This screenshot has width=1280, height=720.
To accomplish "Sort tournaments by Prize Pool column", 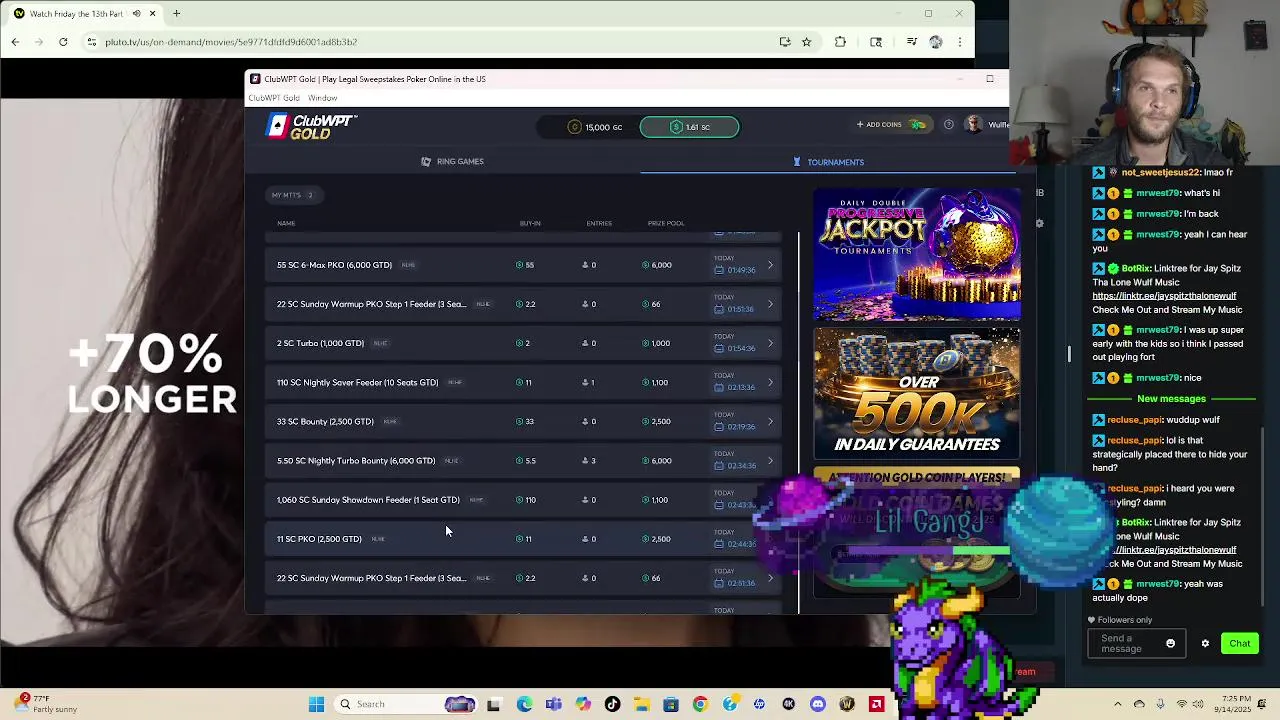I will 666,223.
